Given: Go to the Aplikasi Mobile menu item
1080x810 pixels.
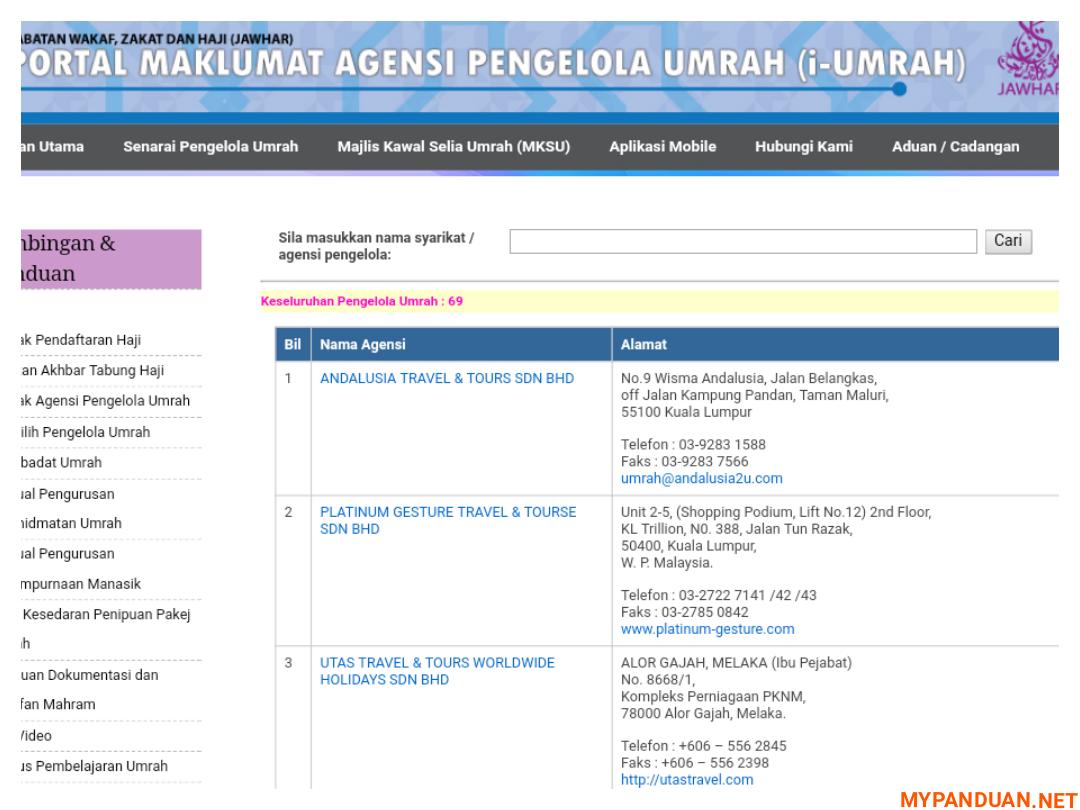Looking at the screenshot, I should (662, 147).
